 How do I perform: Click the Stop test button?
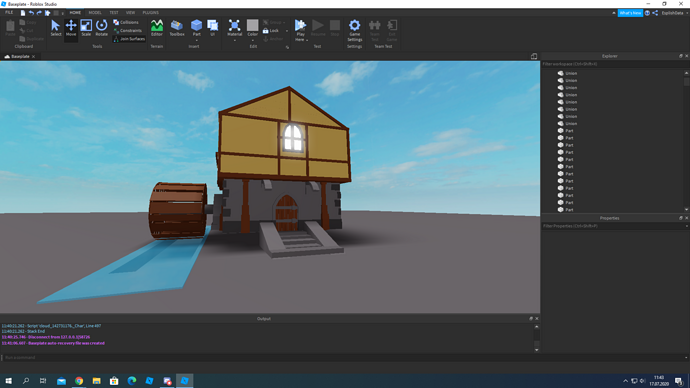click(335, 28)
